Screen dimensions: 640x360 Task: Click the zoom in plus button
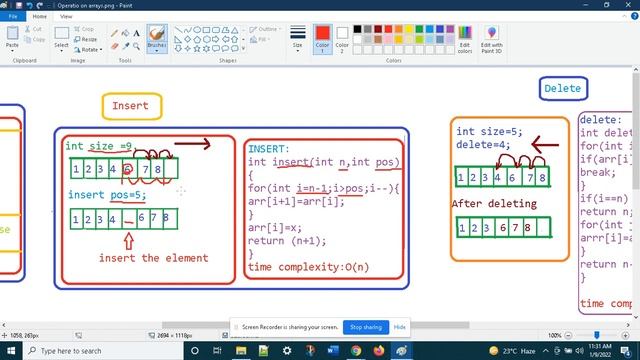coord(625,336)
